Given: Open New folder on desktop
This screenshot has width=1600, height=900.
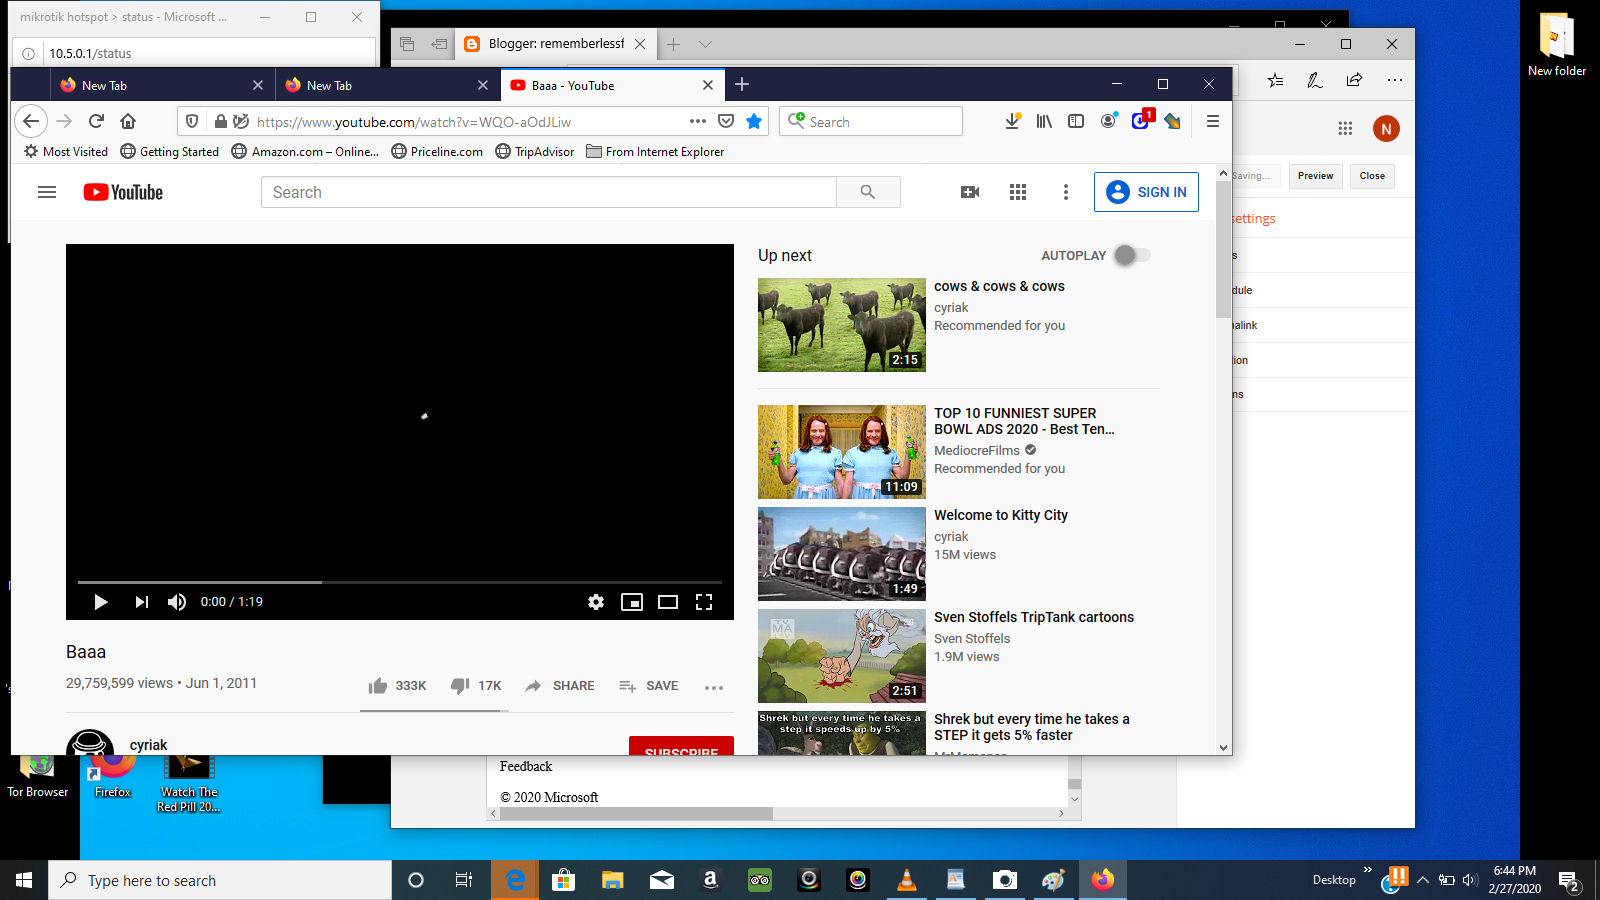Looking at the screenshot, I should coord(1557,45).
